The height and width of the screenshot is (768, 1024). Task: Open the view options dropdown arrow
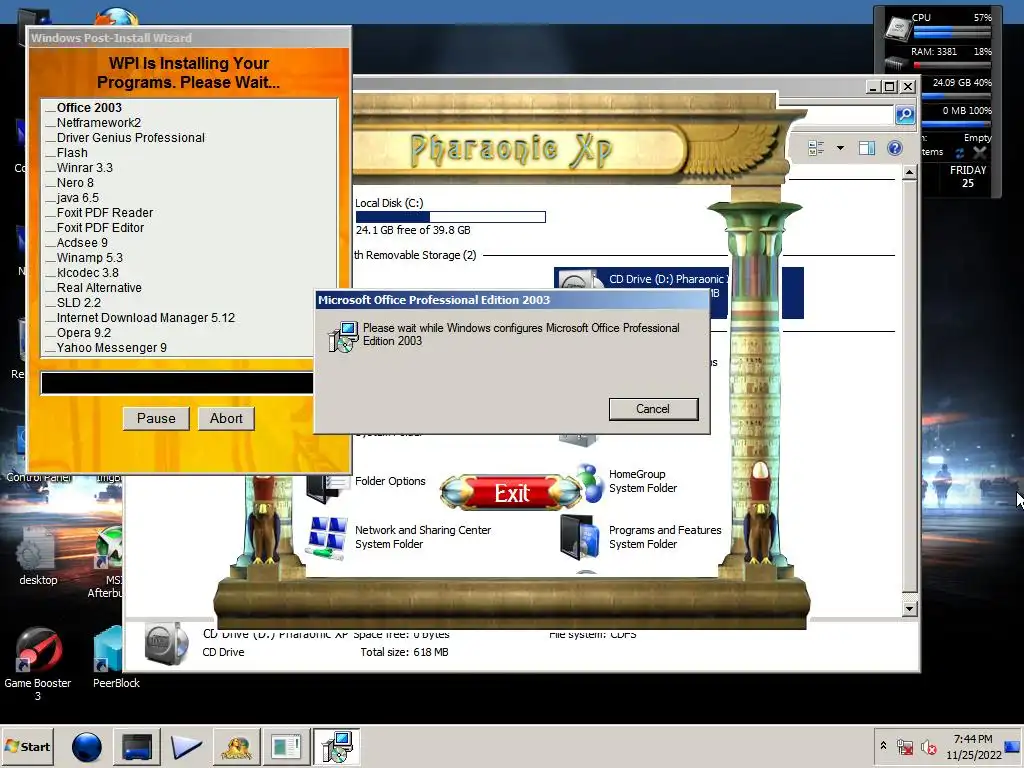840,148
